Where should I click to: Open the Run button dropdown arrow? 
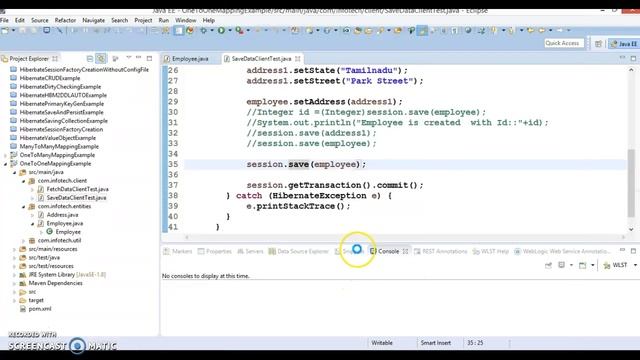pyautogui.click(x=230, y=30)
